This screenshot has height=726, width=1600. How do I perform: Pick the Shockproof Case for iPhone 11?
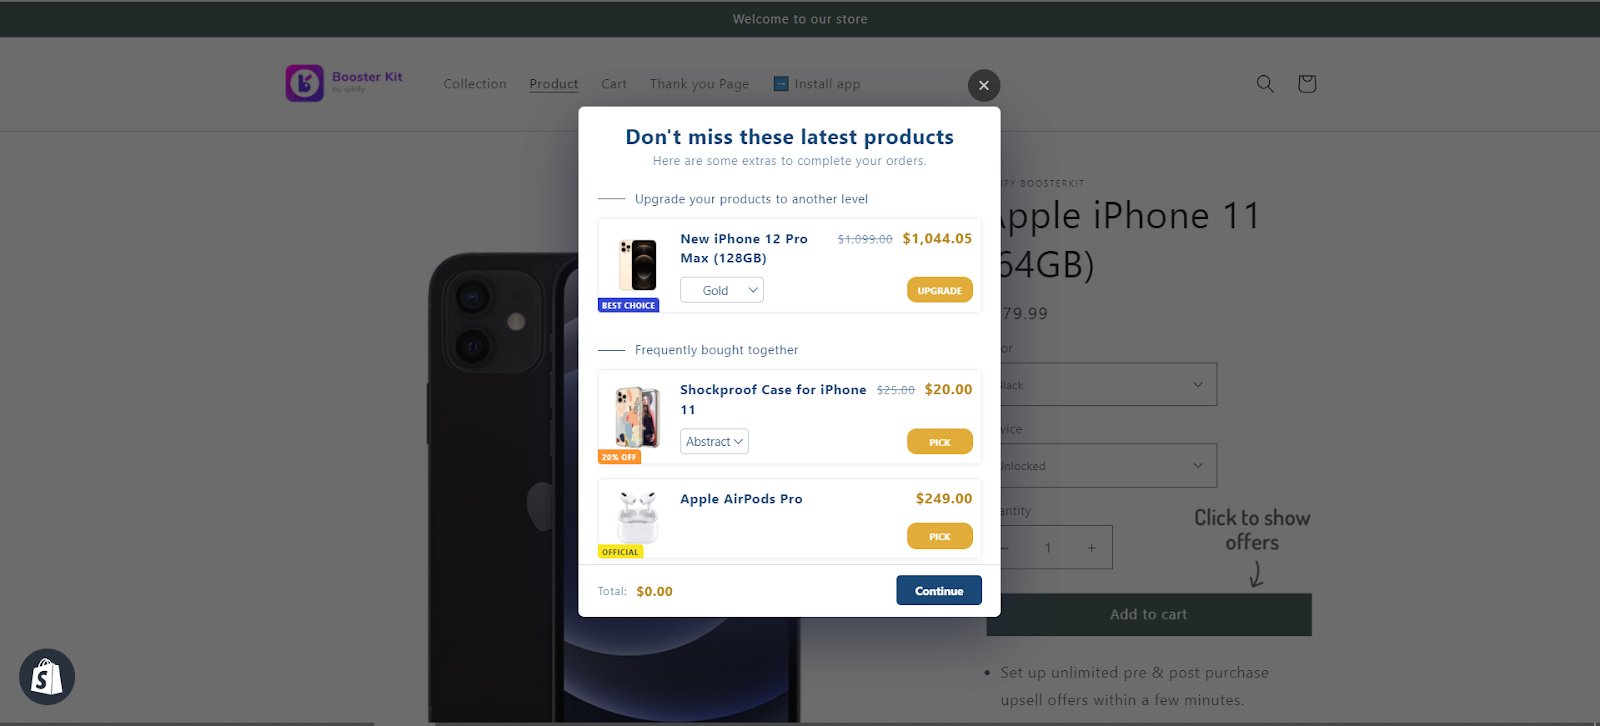click(940, 441)
